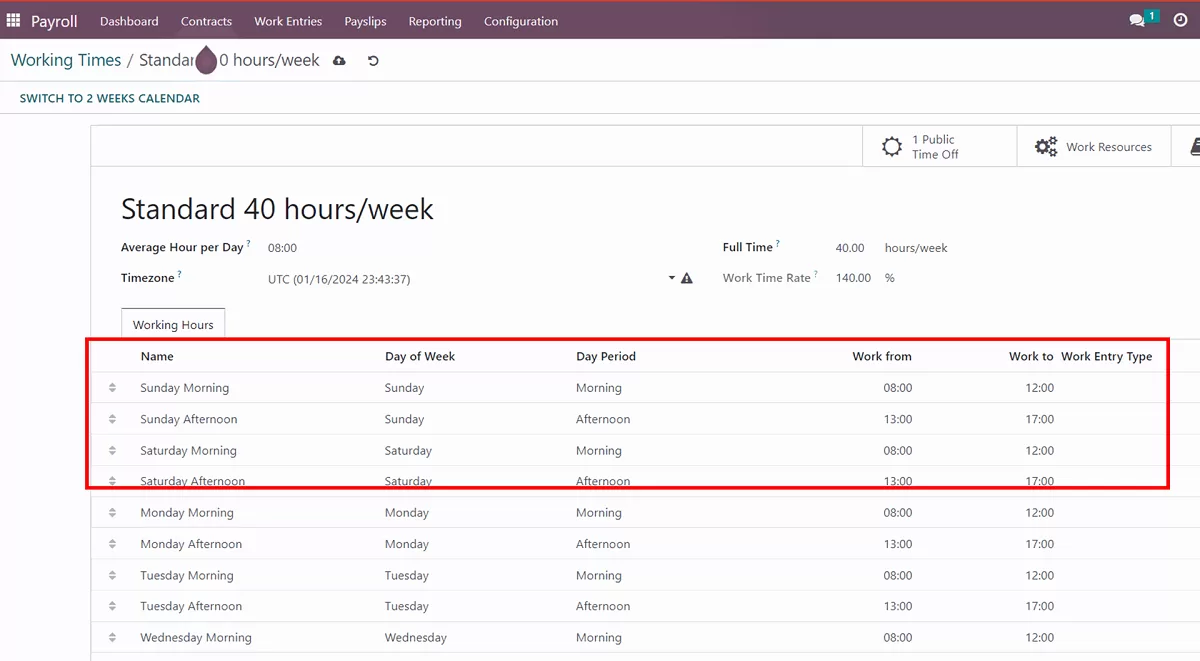1200x661 pixels.
Task: Click Sunday Afternoon row's Work to 17:00
Action: click(1040, 419)
